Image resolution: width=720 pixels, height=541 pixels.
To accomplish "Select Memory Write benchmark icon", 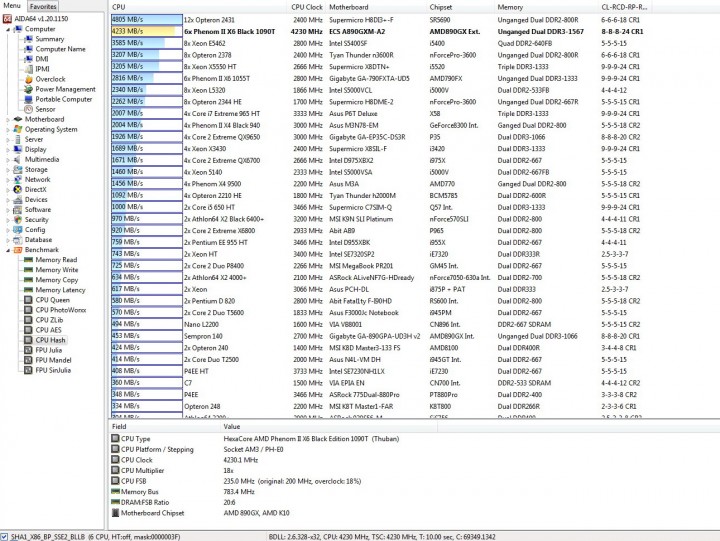I will 28,270.
